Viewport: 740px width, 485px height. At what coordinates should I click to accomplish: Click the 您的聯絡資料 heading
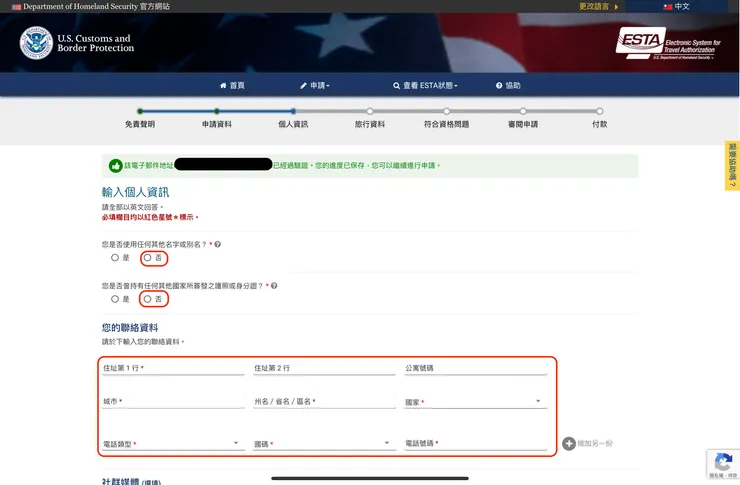click(x=130, y=328)
